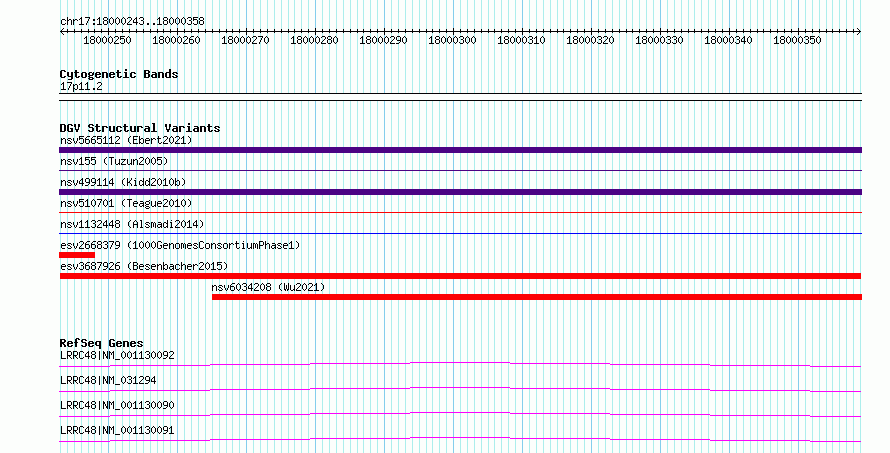Click the Cytogenetic Bands track title
This screenshot has width=890, height=453.
(x=119, y=74)
